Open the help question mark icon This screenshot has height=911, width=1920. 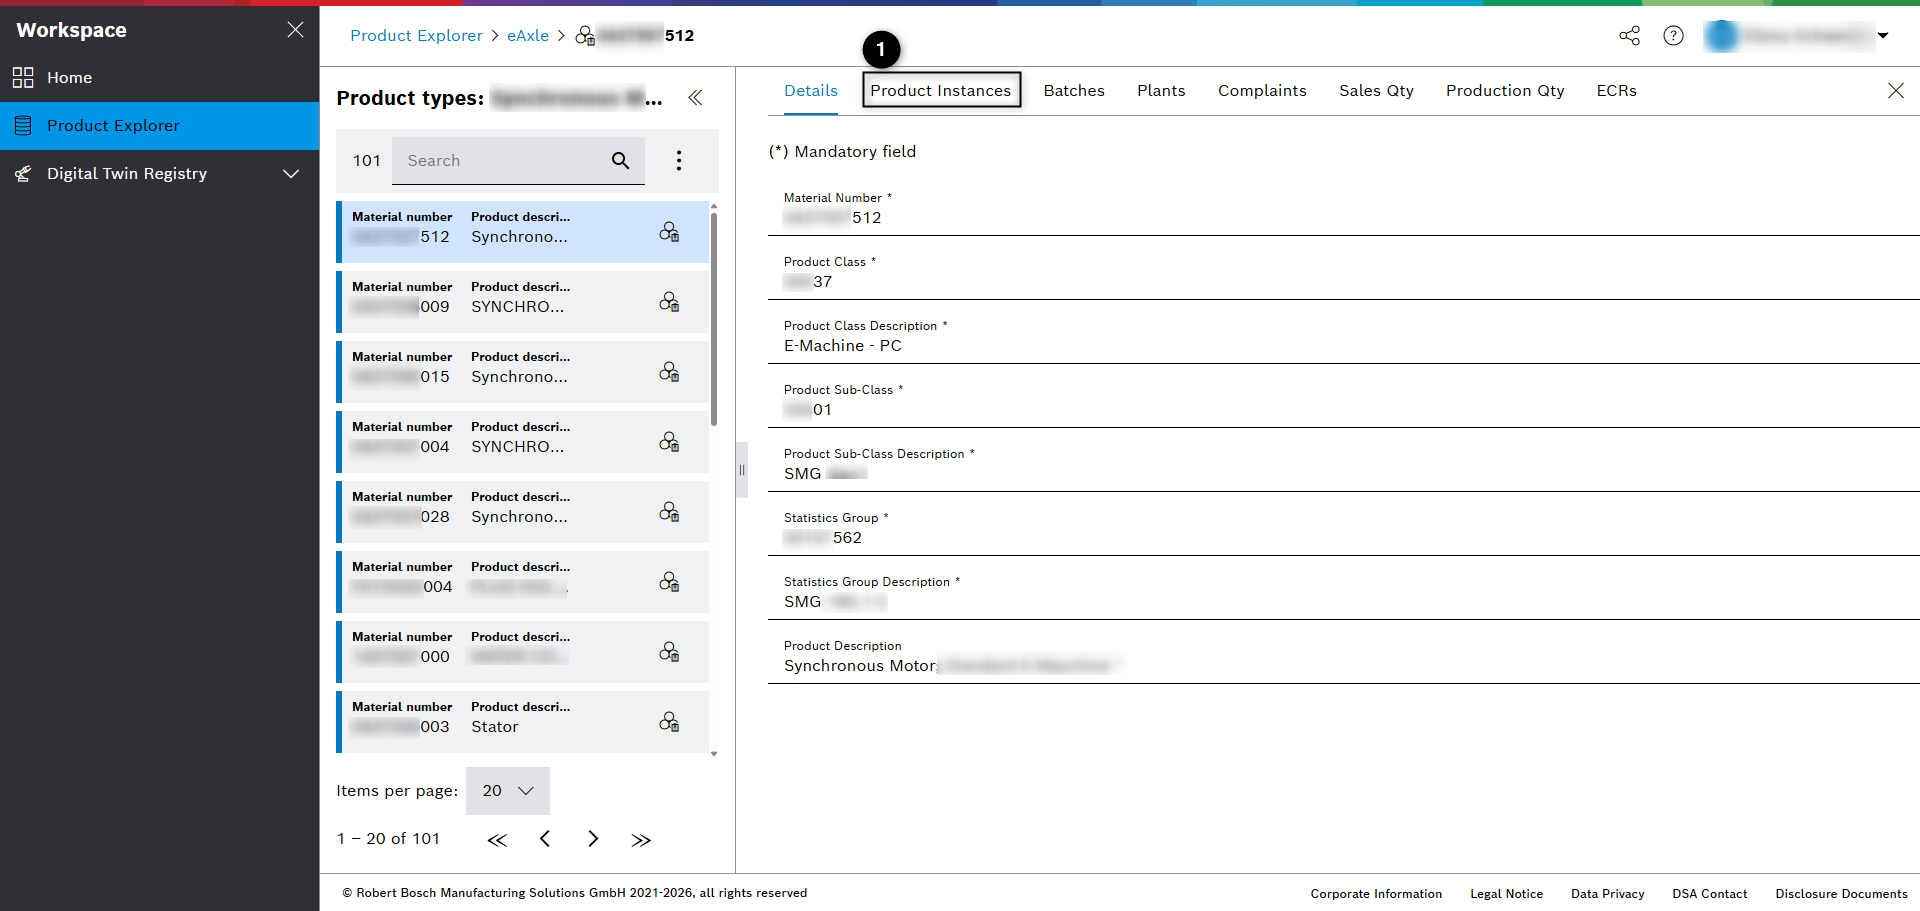coord(1673,36)
